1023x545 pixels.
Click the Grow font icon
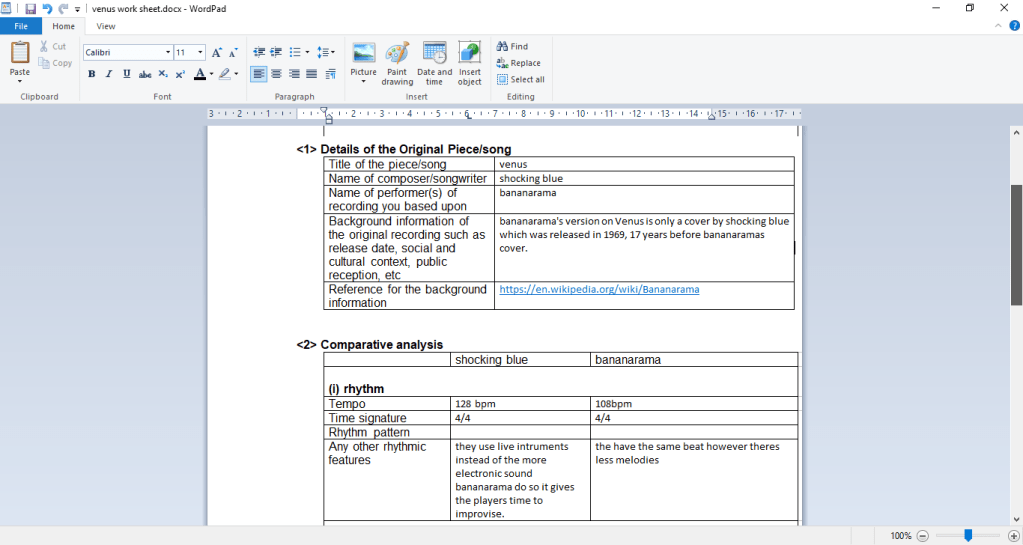(216, 52)
